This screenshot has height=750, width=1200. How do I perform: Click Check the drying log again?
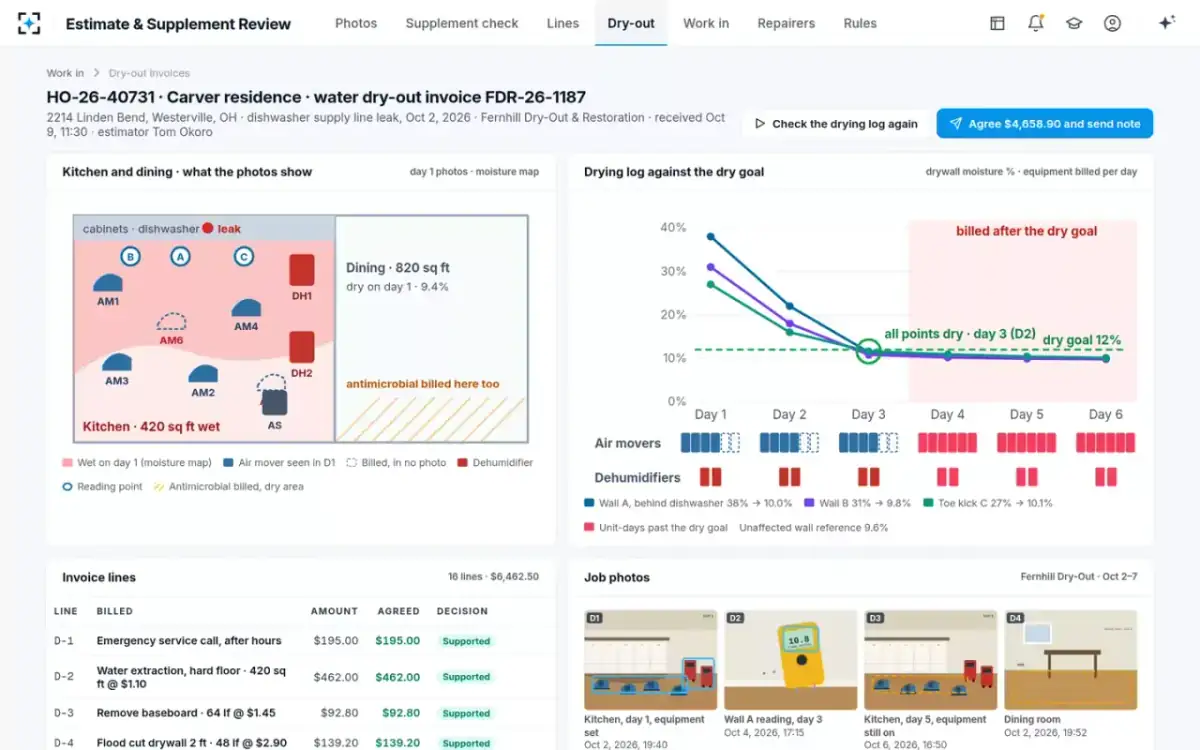(x=836, y=124)
